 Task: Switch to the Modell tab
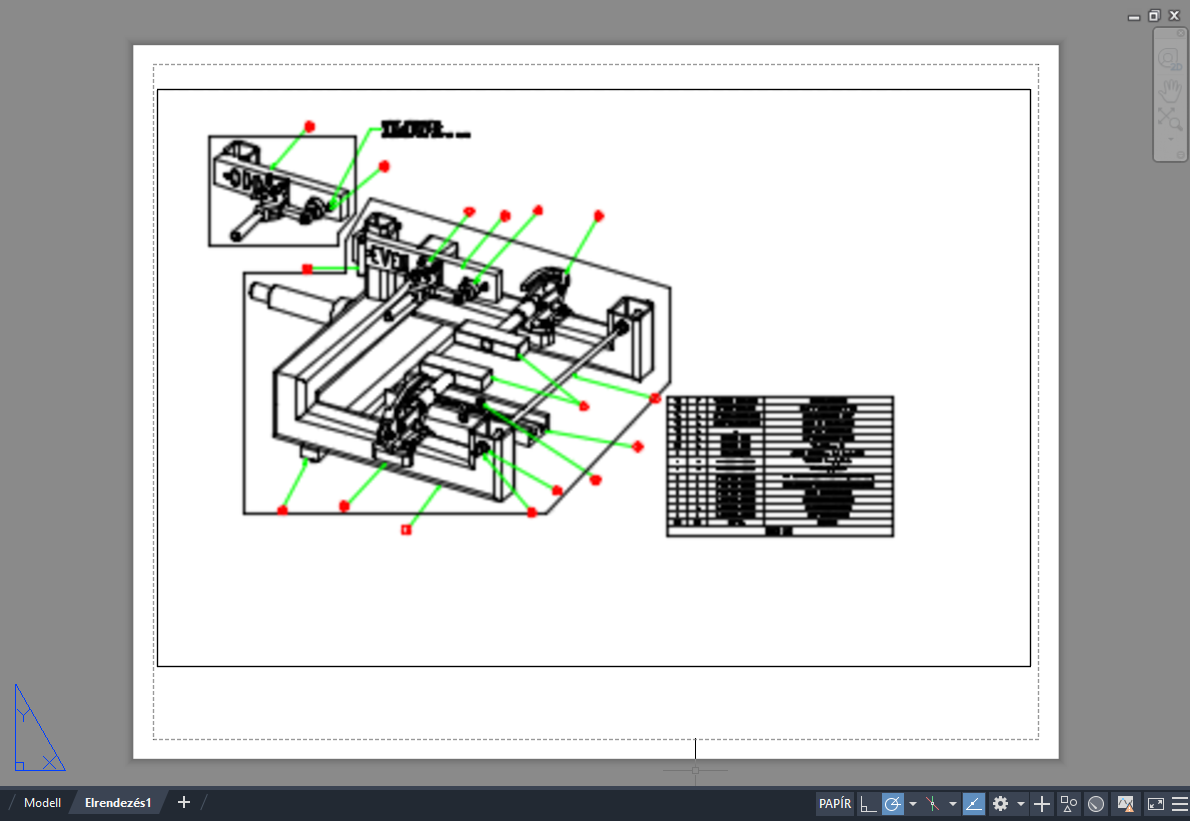pos(42,803)
